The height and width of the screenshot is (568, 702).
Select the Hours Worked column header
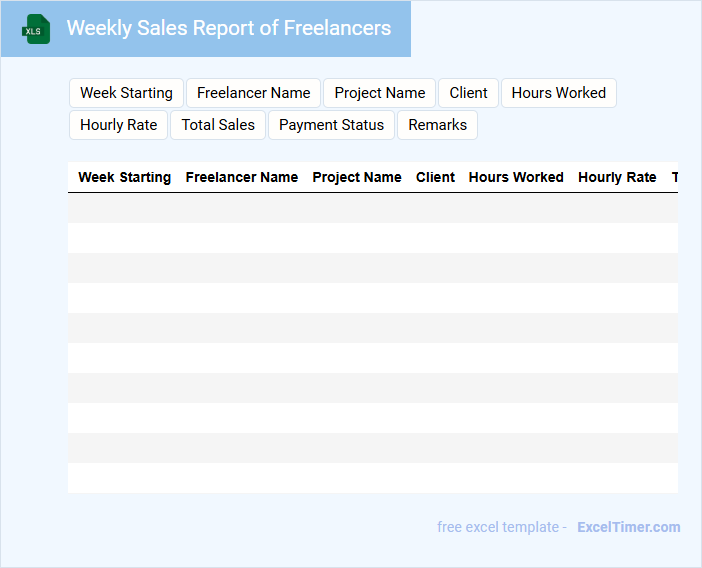516,177
